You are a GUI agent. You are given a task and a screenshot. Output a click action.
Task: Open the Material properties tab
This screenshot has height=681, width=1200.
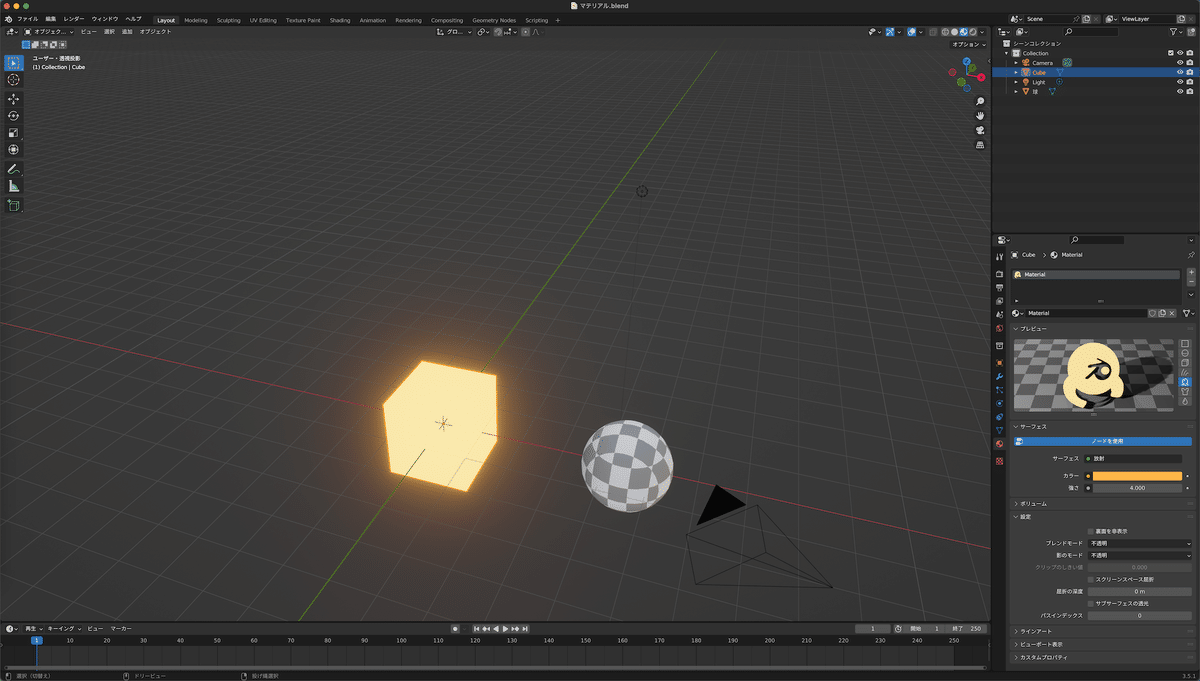999,444
